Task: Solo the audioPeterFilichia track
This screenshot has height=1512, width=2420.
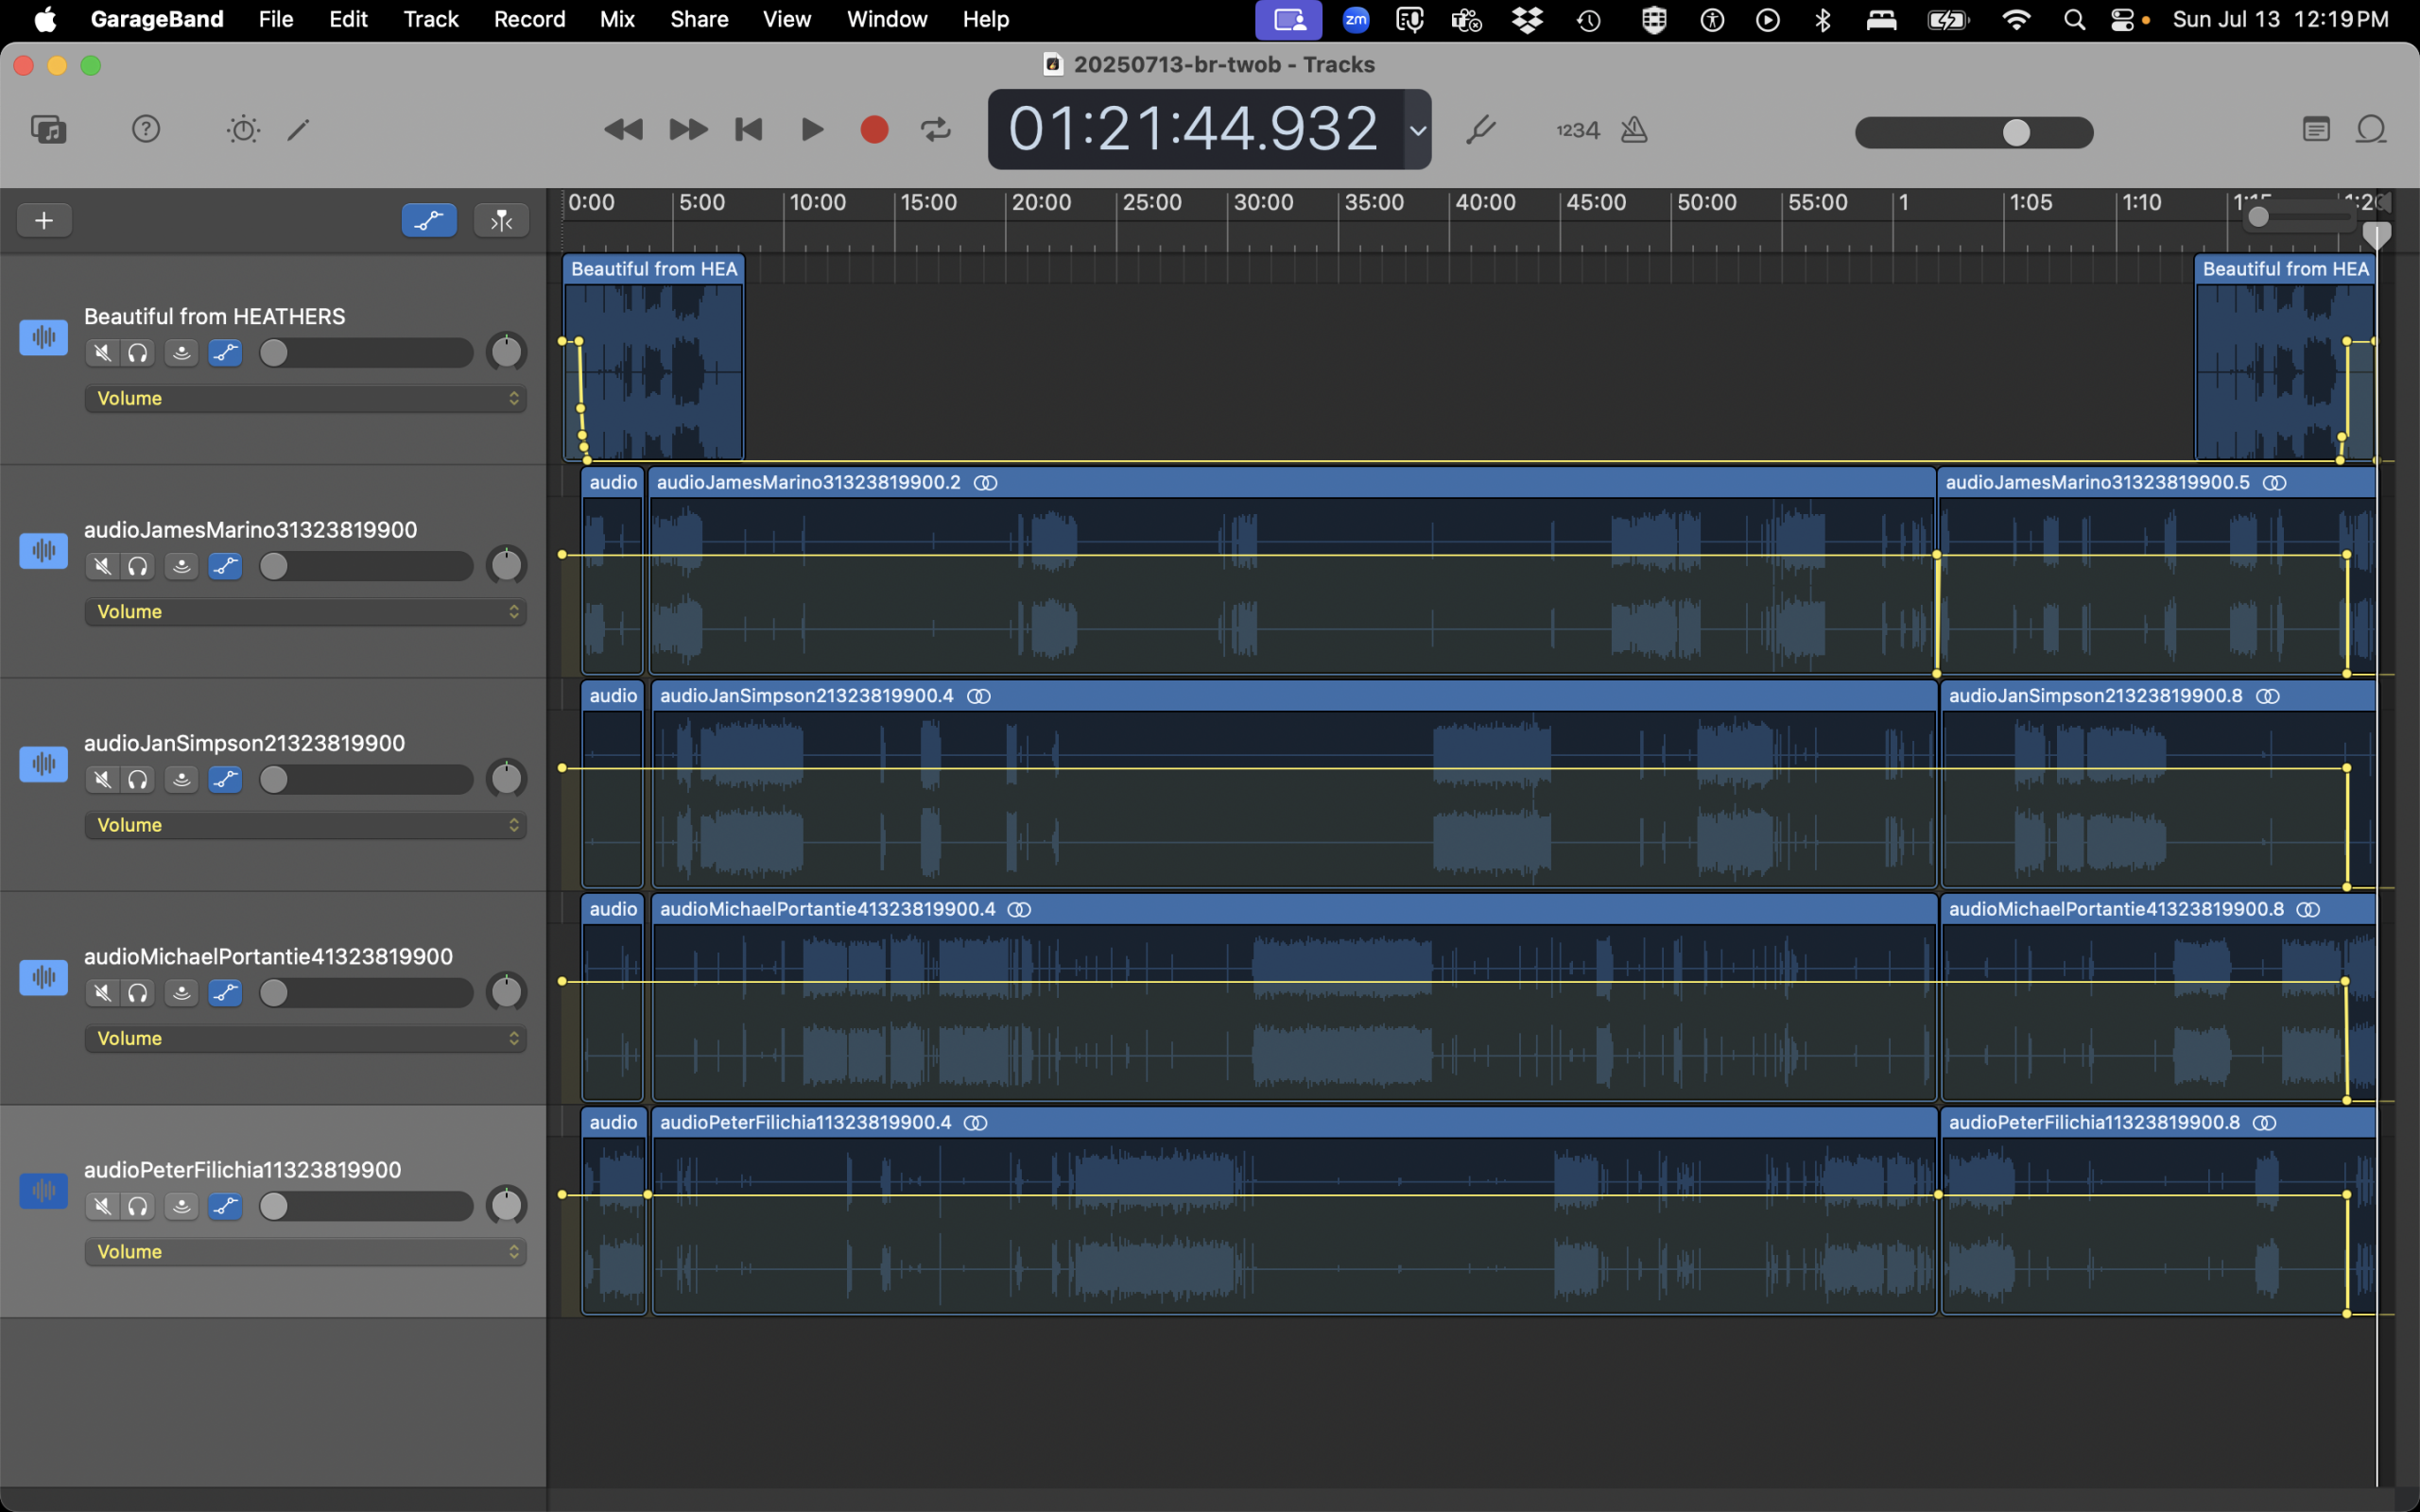Action: point(138,1206)
